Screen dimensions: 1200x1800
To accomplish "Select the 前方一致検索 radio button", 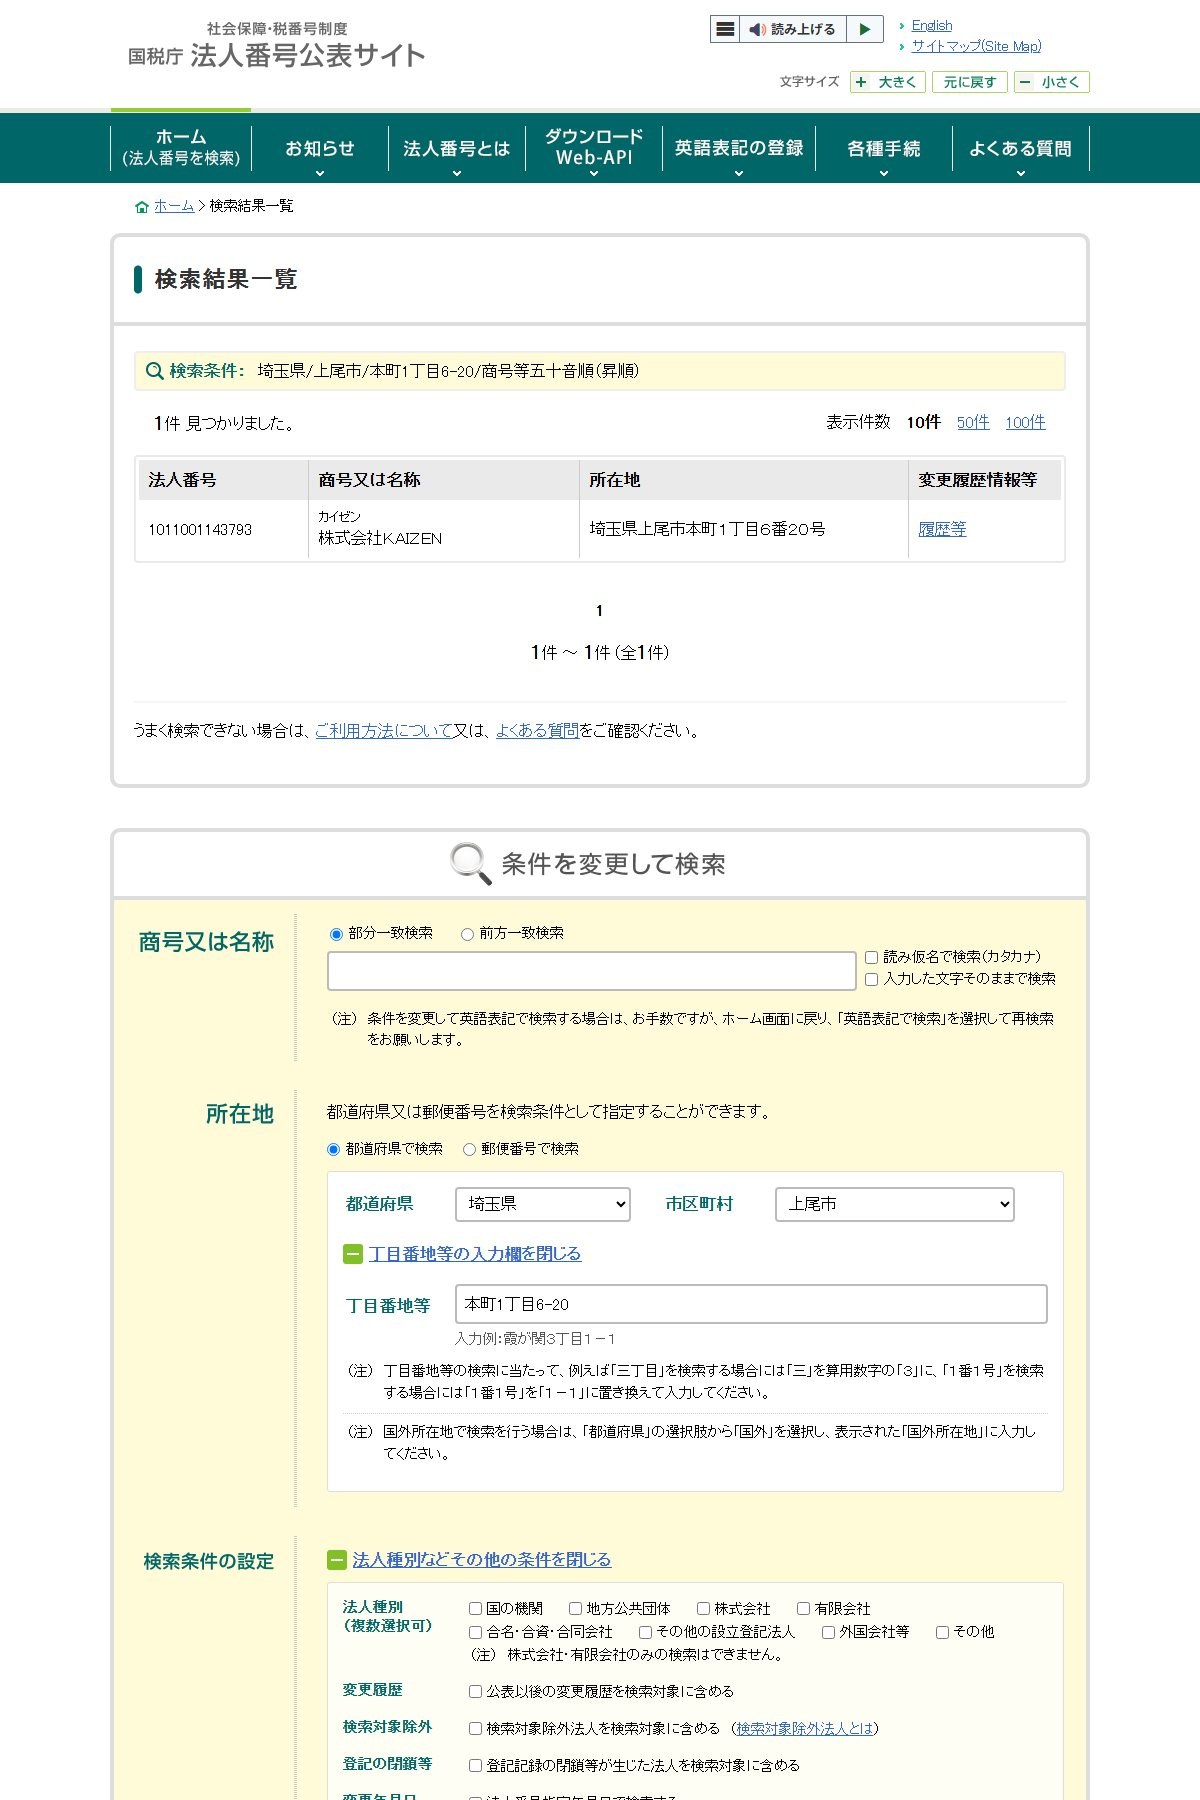I will pos(467,934).
